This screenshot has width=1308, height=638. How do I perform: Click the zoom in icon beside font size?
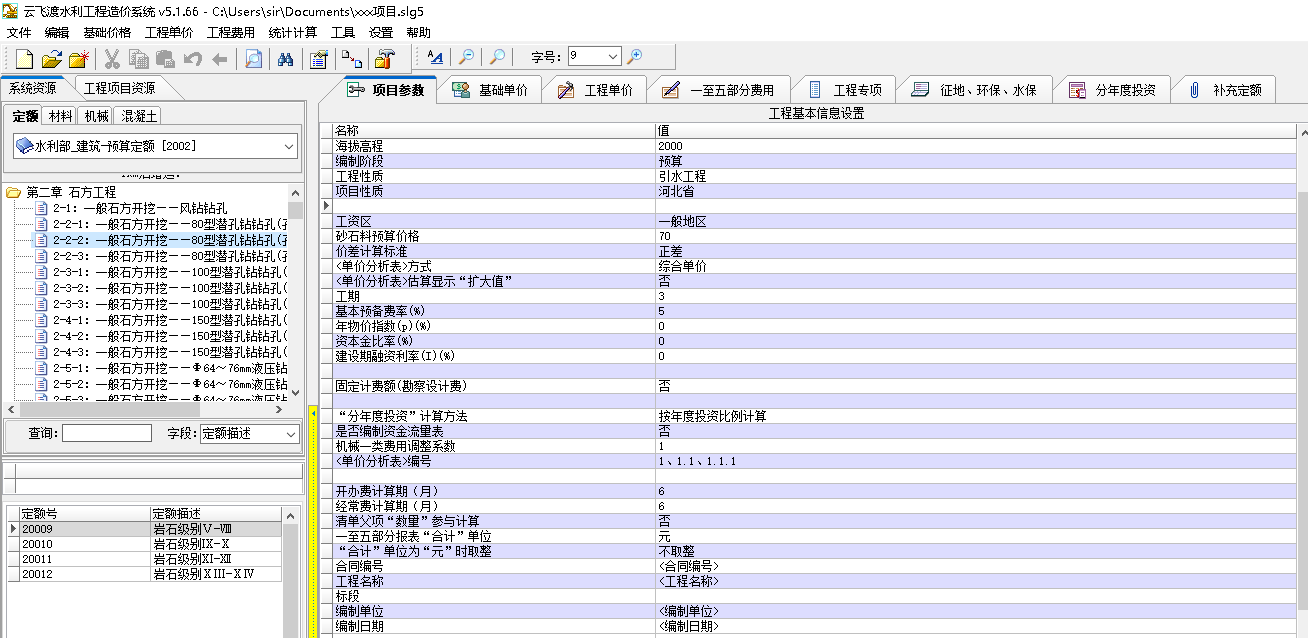[x=634, y=57]
